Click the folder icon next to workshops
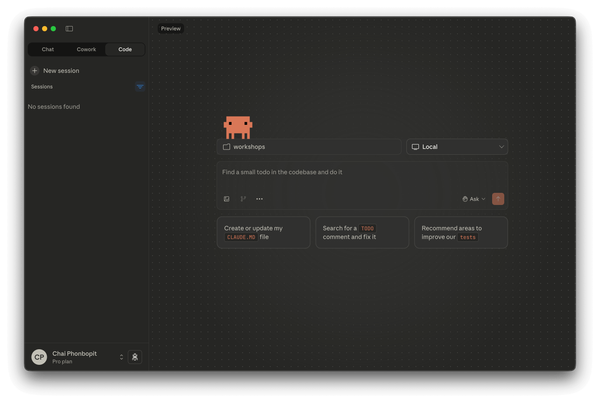This screenshot has width=600, height=403. [x=227, y=147]
